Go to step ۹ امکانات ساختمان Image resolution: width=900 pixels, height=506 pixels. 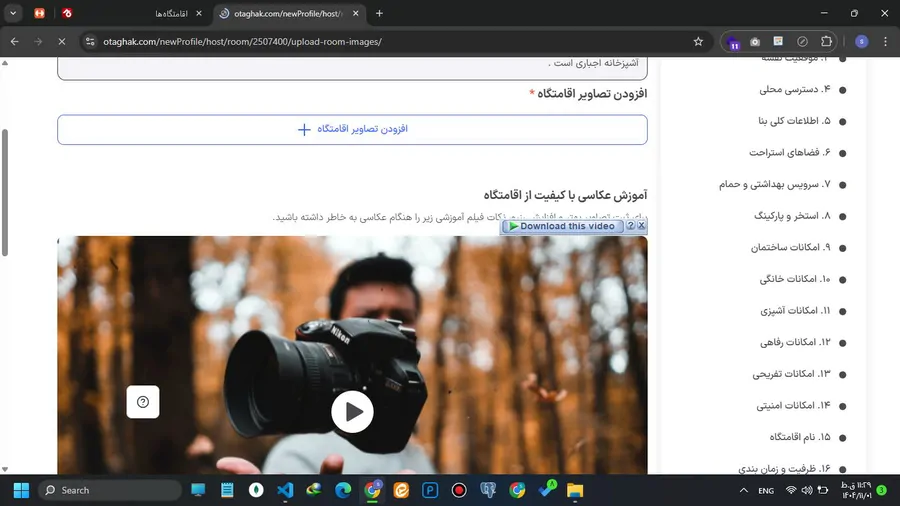coord(790,247)
